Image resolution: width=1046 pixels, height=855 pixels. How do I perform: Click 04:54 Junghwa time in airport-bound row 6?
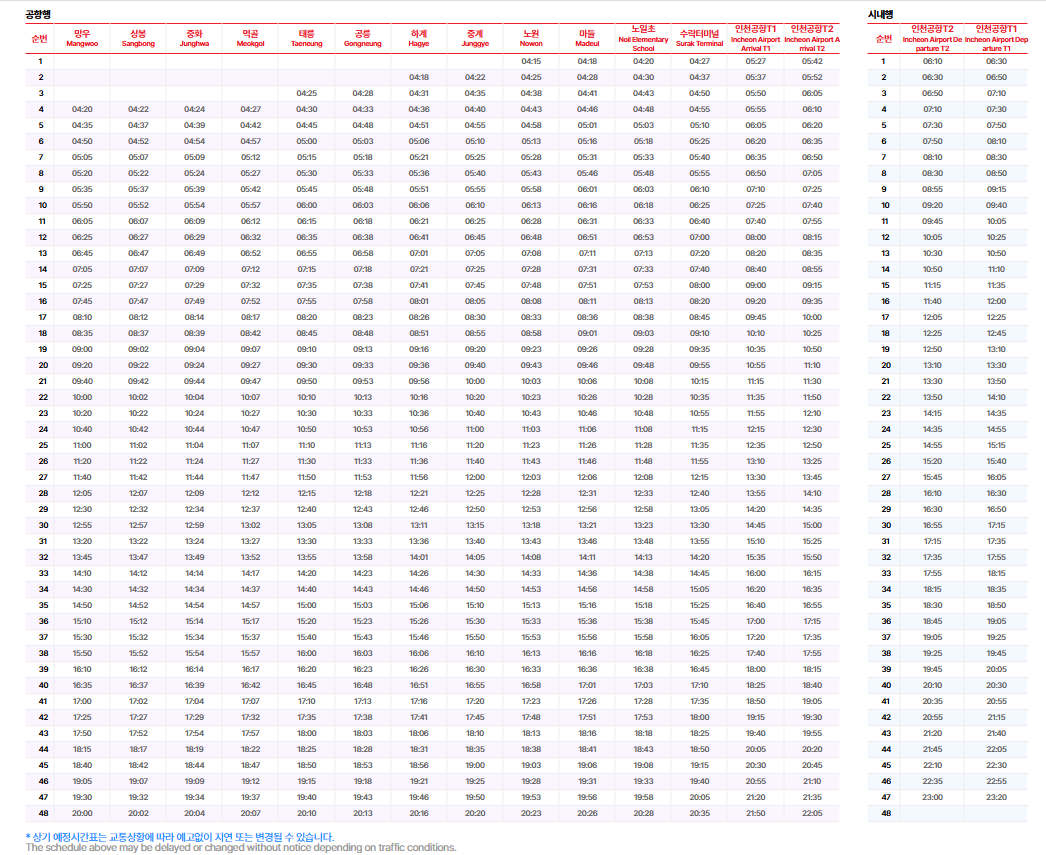(194, 141)
